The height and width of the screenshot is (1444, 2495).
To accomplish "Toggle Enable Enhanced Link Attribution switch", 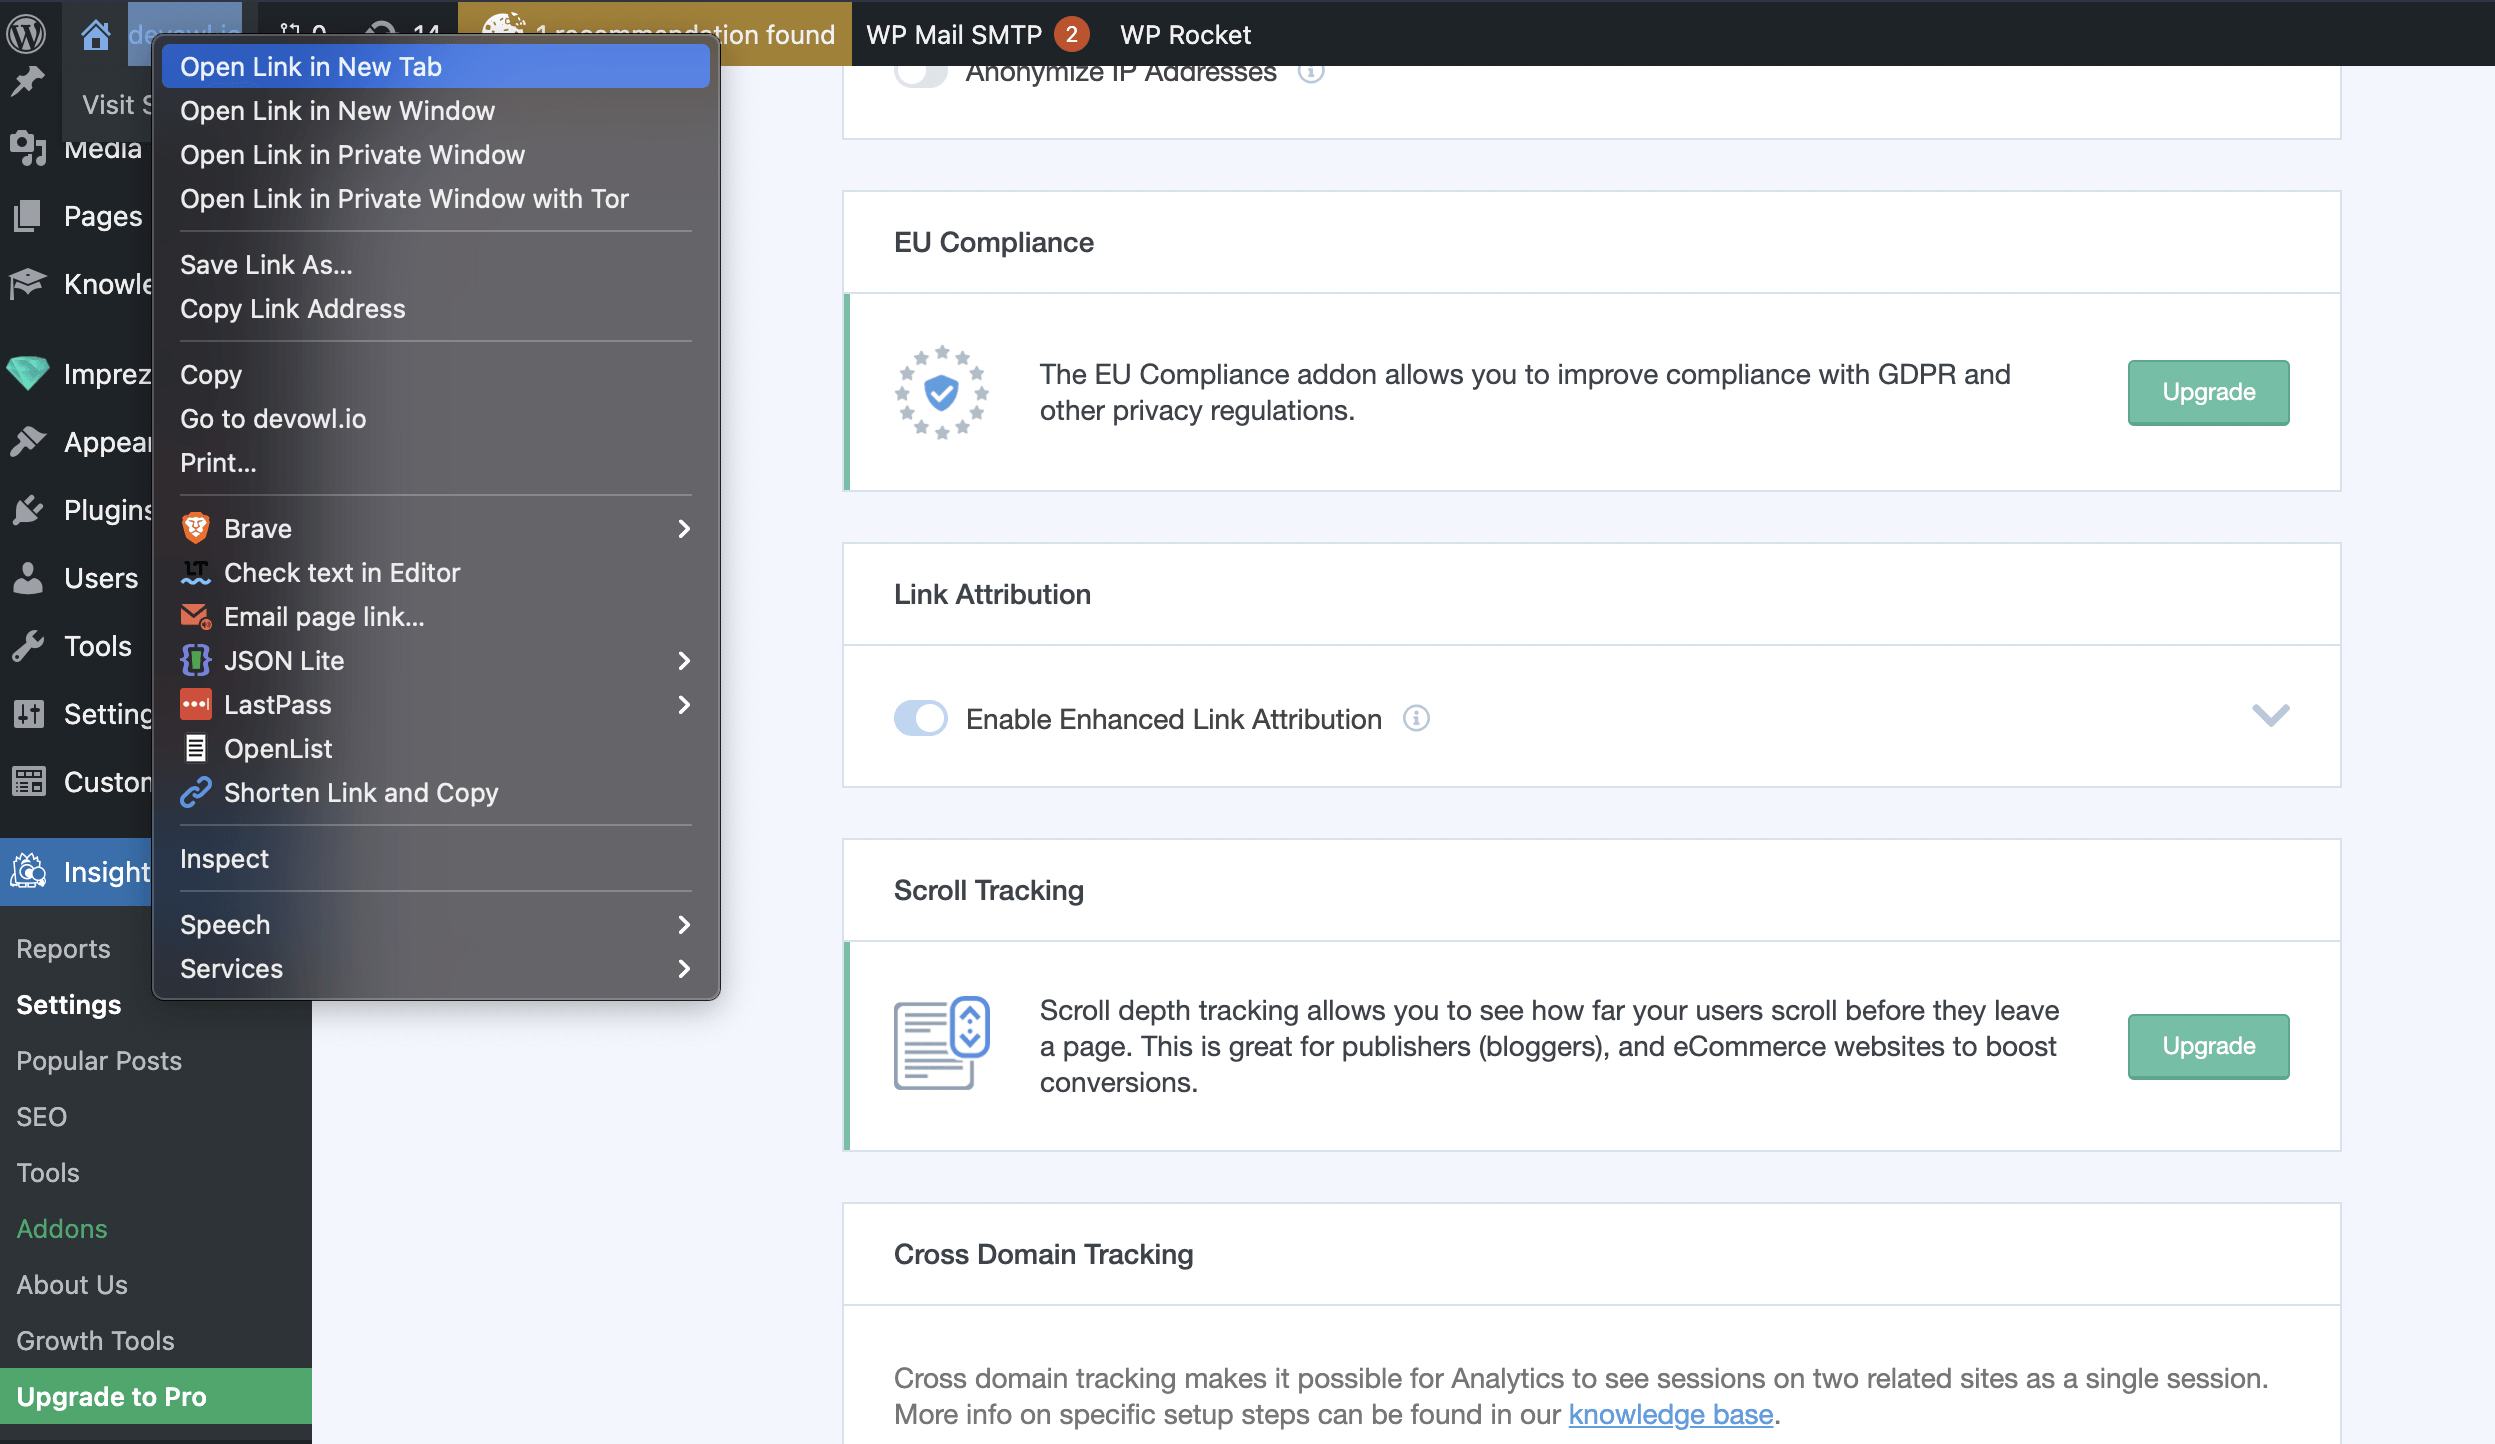I will [920, 718].
